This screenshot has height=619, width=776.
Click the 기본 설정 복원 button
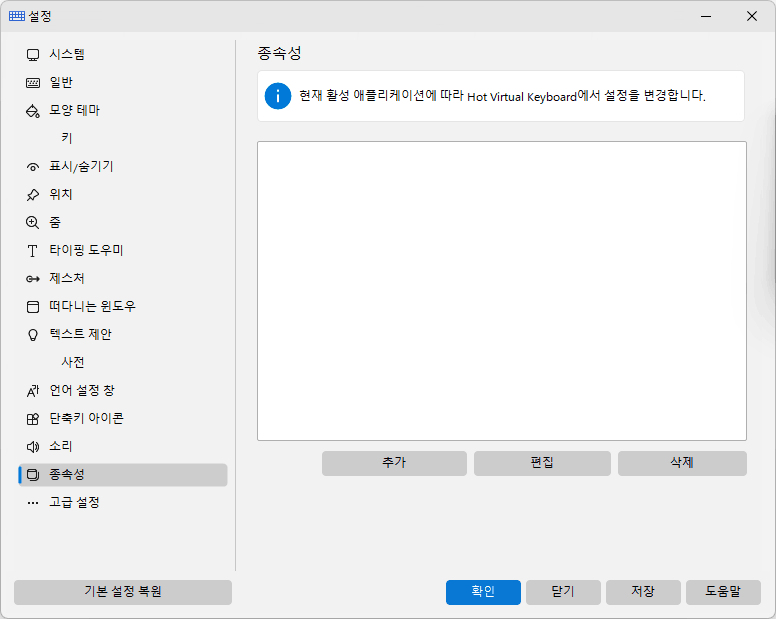pyautogui.click(x=123, y=592)
